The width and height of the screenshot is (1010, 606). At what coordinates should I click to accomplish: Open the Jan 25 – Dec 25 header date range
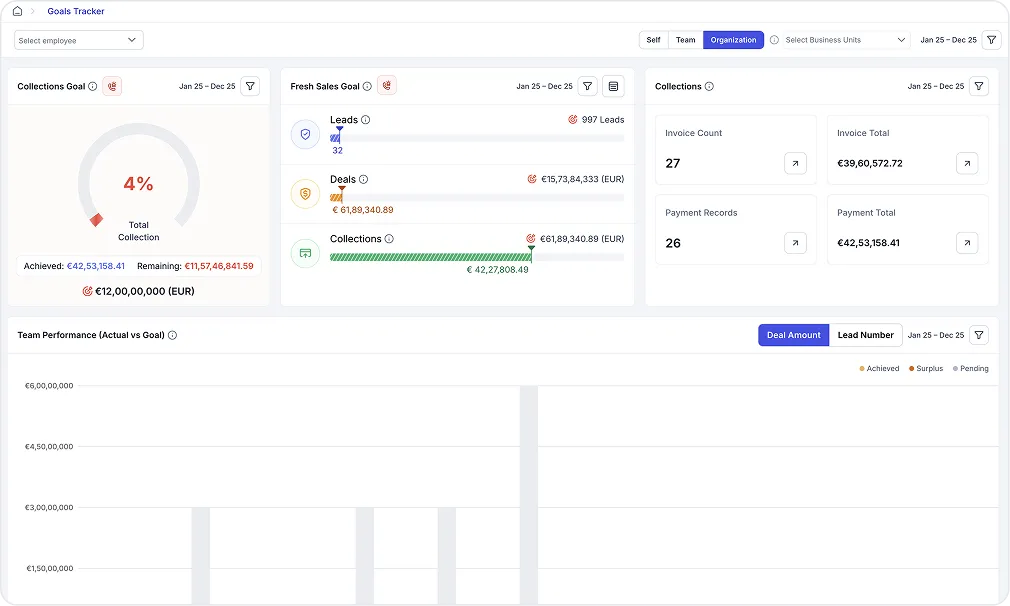point(948,40)
